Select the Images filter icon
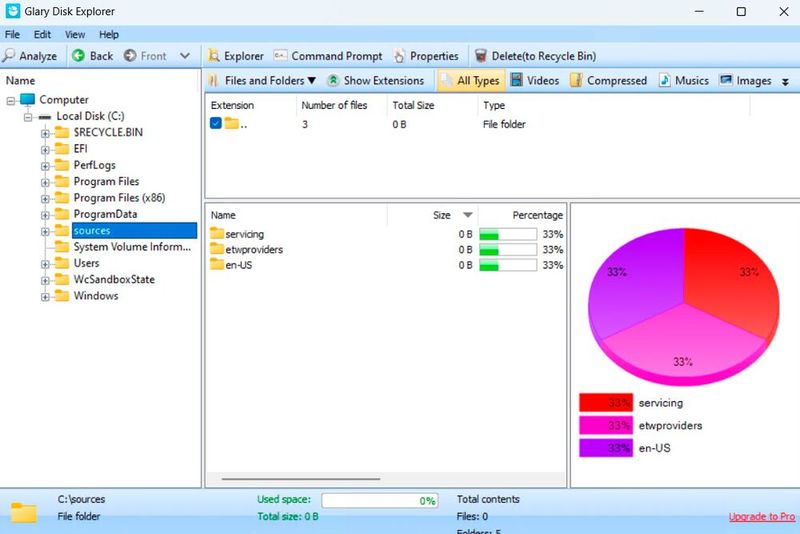 pos(726,80)
